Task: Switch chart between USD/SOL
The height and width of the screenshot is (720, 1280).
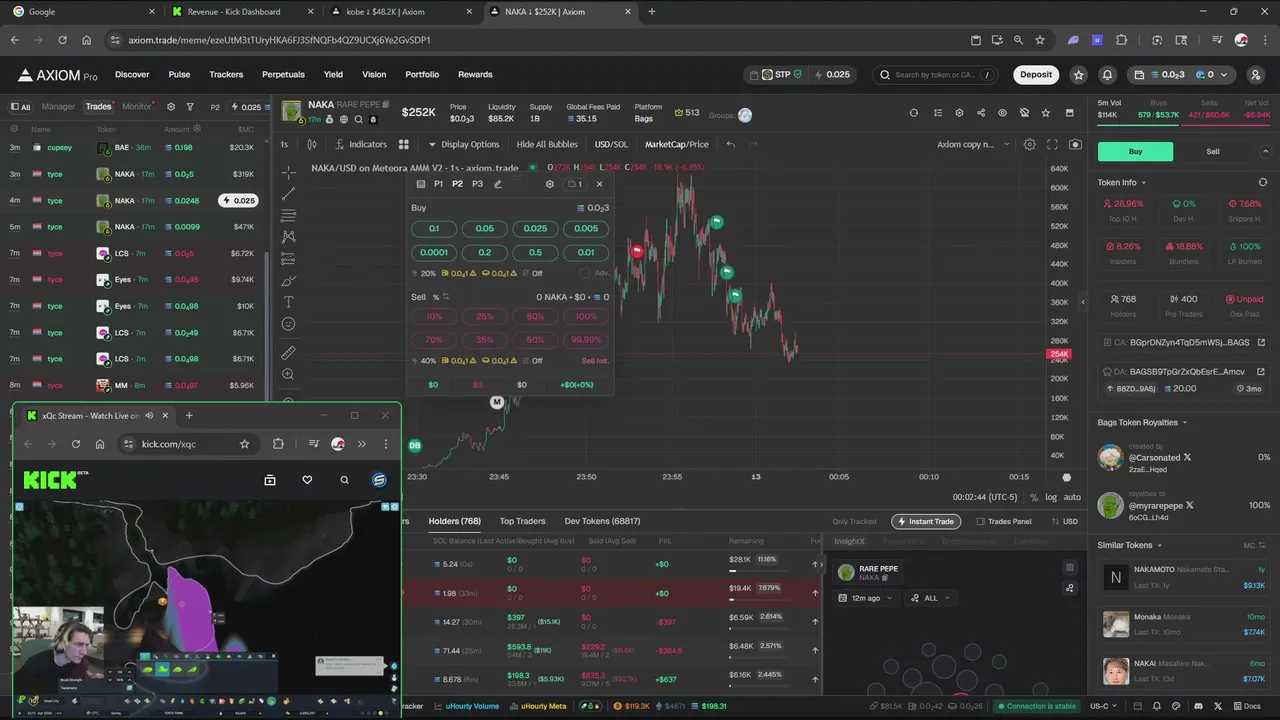Action: (x=611, y=144)
